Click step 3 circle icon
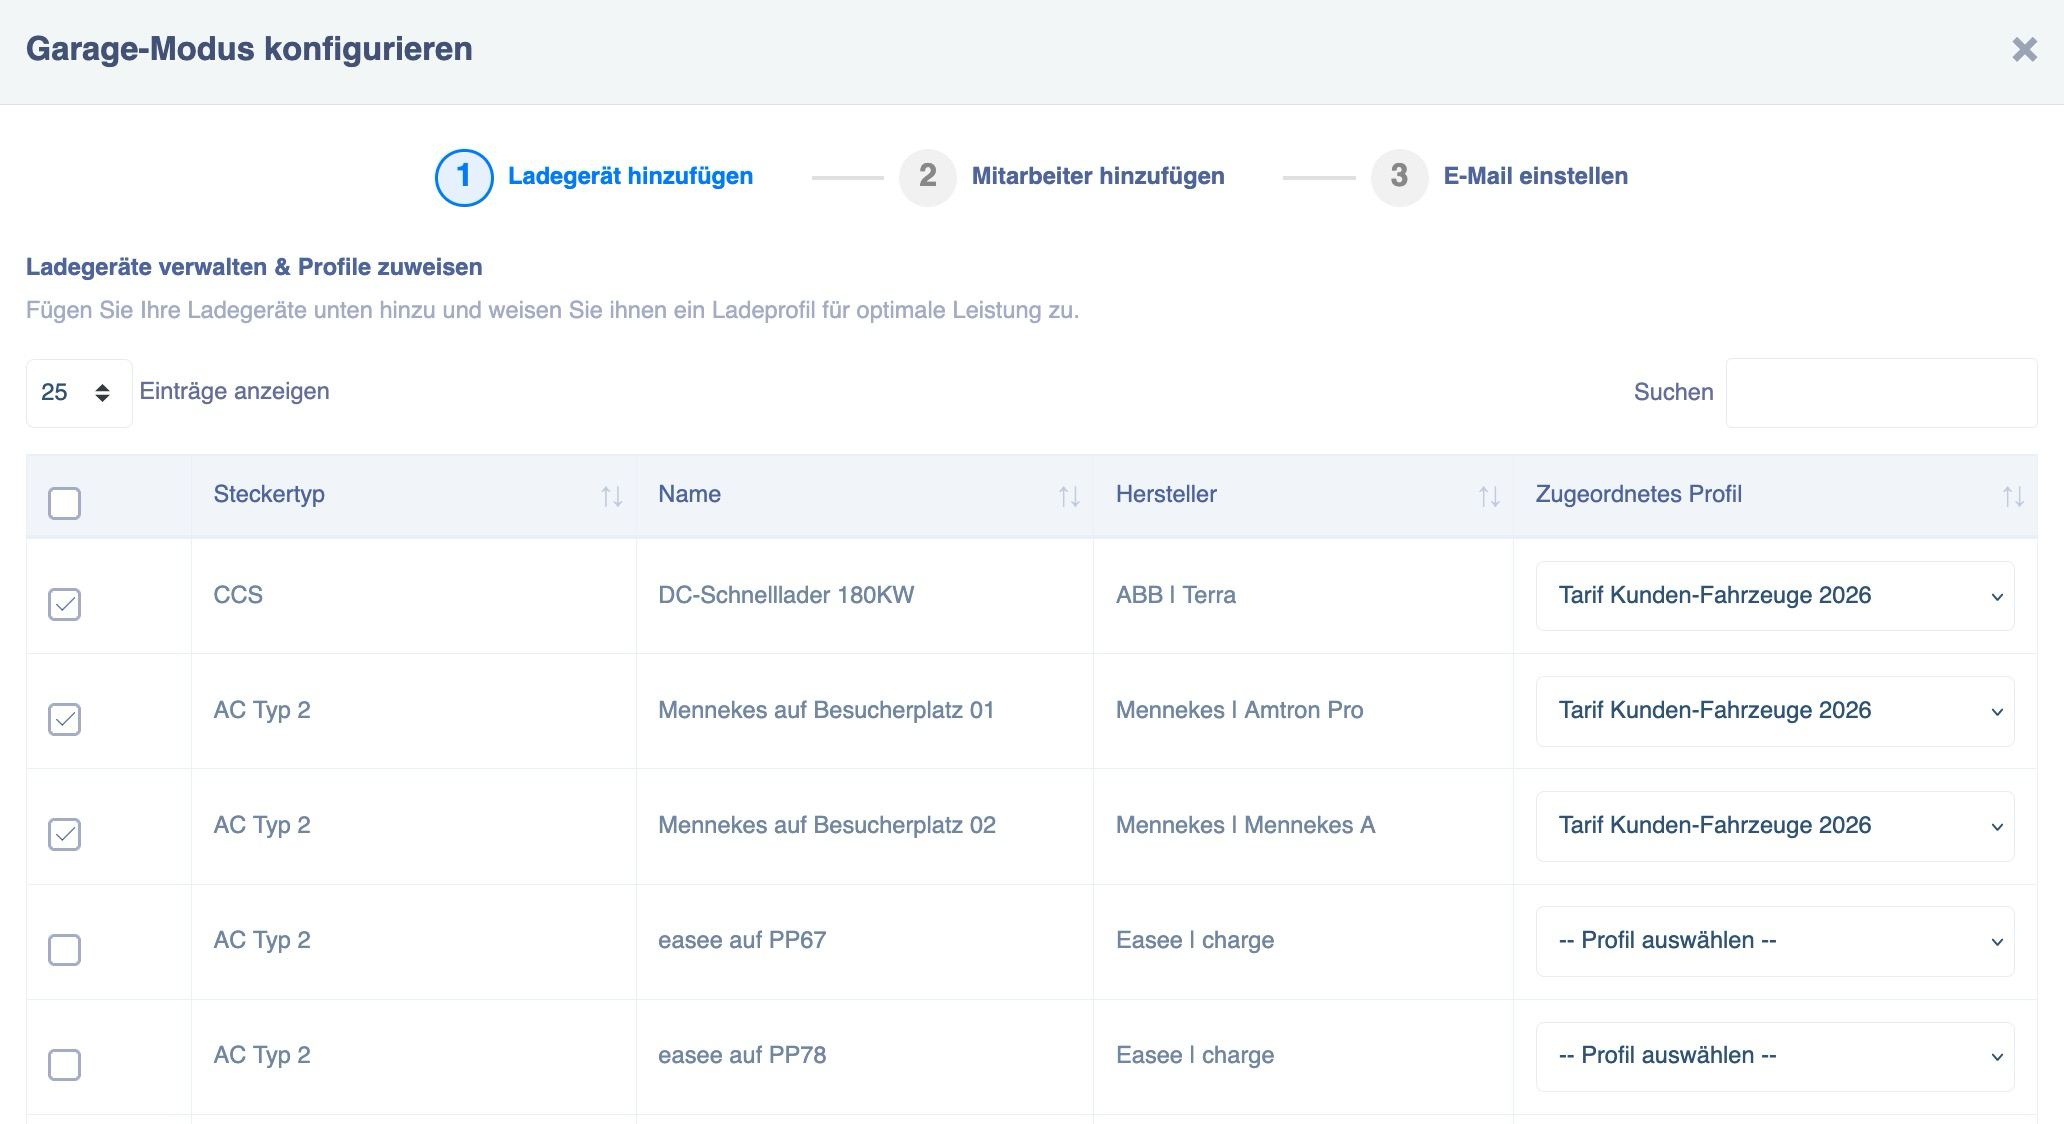The width and height of the screenshot is (2064, 1124). pyautogui.click(x=1399, y=177)
